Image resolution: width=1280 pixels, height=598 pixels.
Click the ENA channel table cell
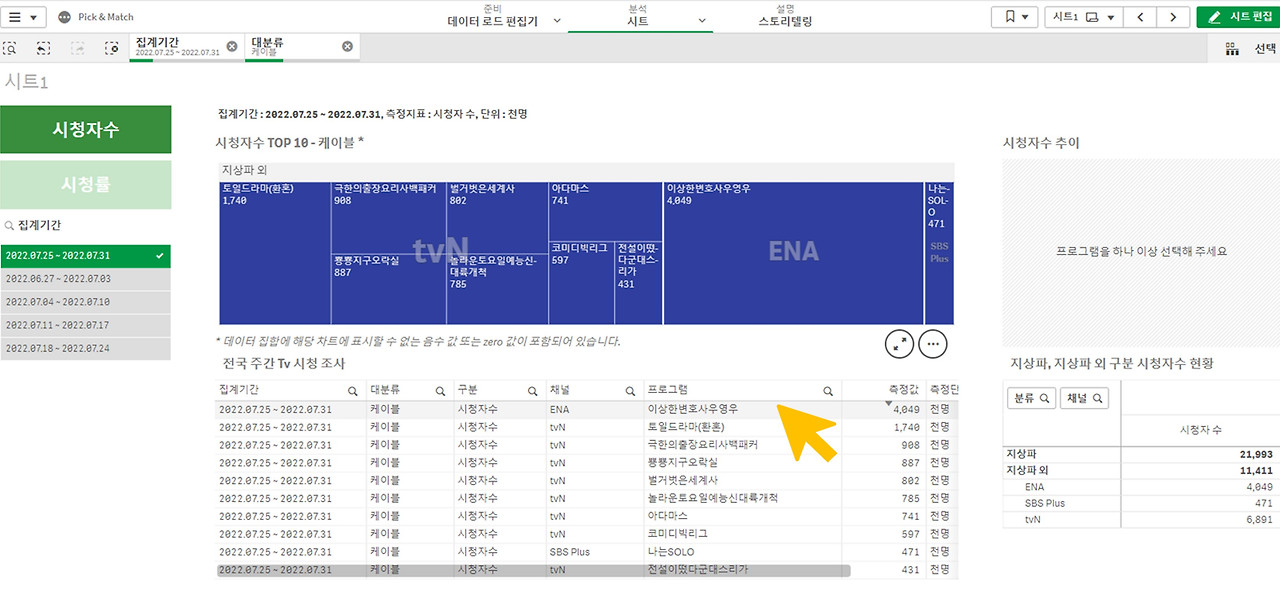coord(595,409)
